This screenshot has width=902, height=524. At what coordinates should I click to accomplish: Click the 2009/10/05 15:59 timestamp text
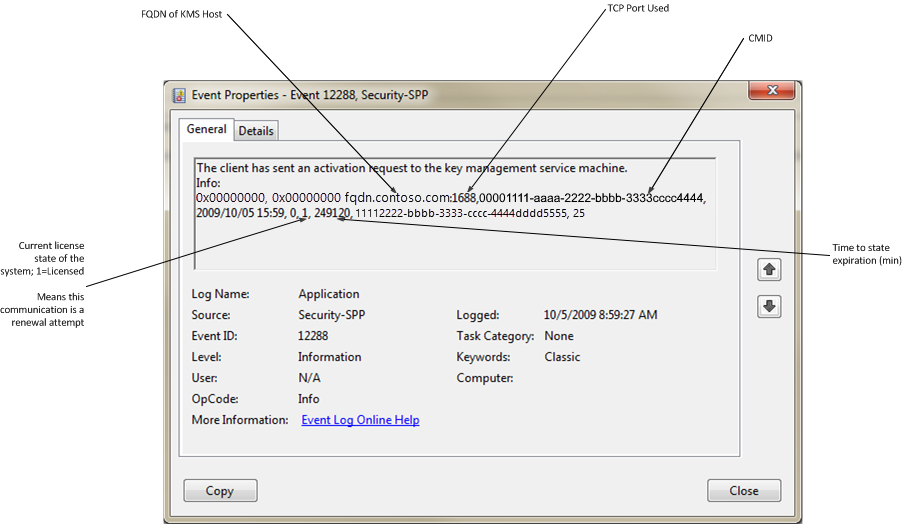click(240, 213)
